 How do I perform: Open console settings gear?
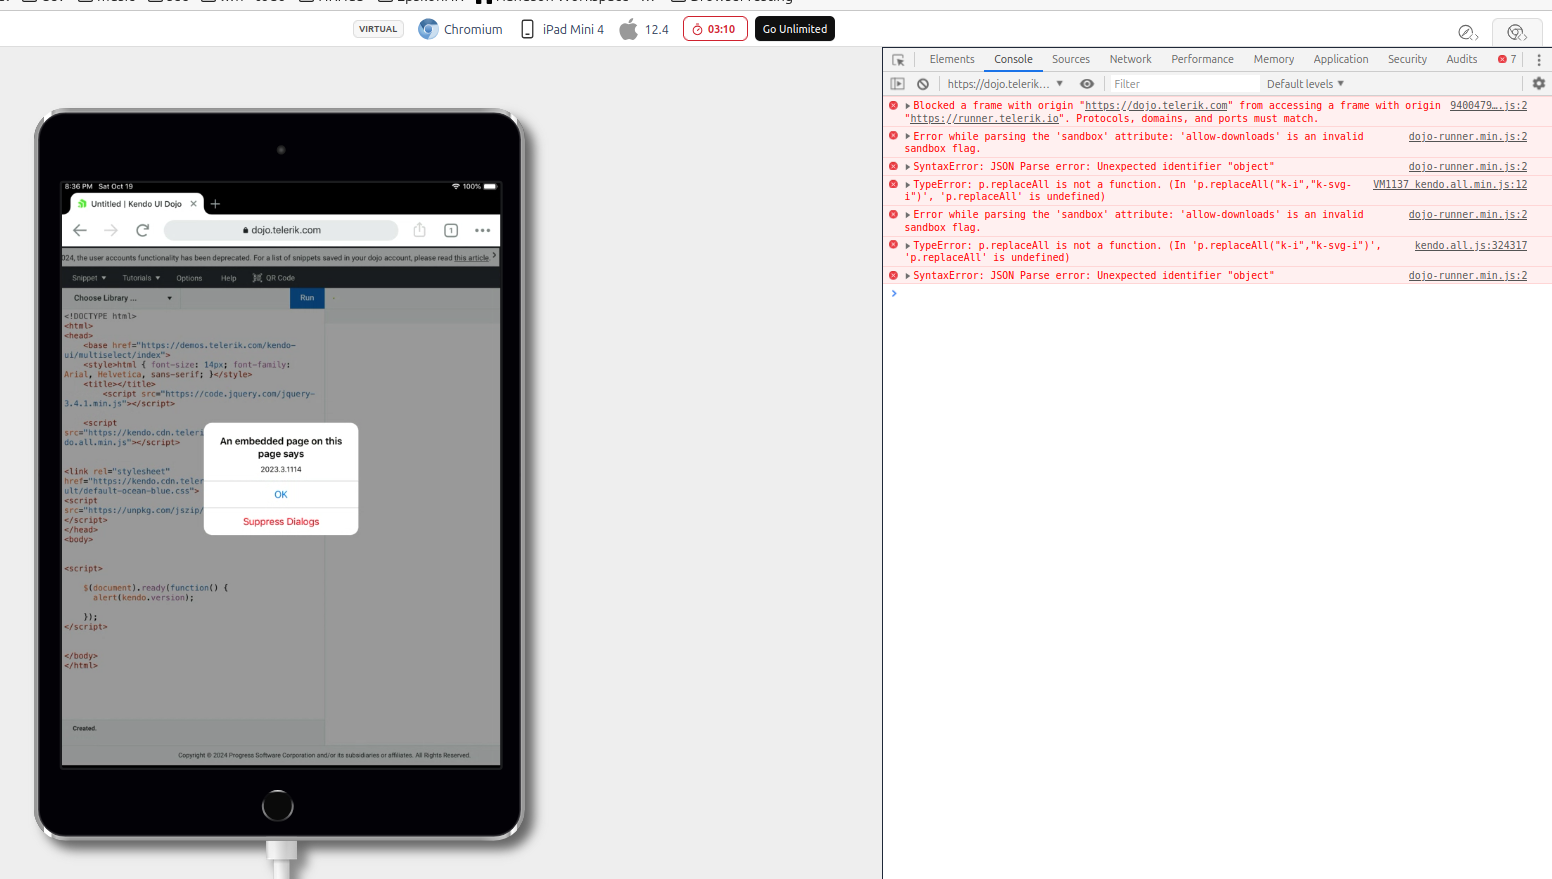[x=1539, y=84]
